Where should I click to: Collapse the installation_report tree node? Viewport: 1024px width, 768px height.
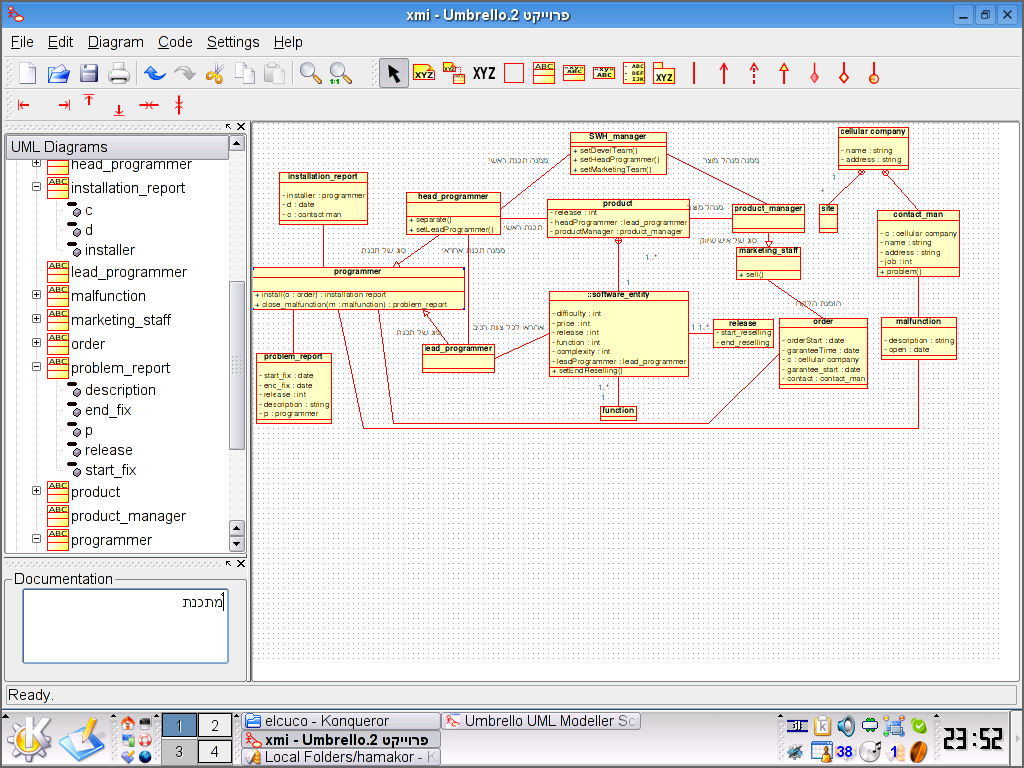coord(37,187)
